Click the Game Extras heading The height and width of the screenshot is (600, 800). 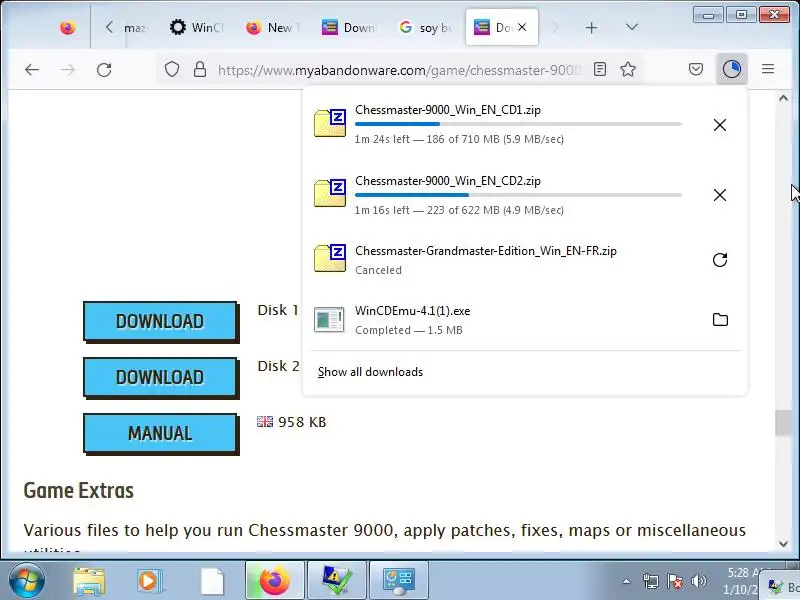pos(79,491)
